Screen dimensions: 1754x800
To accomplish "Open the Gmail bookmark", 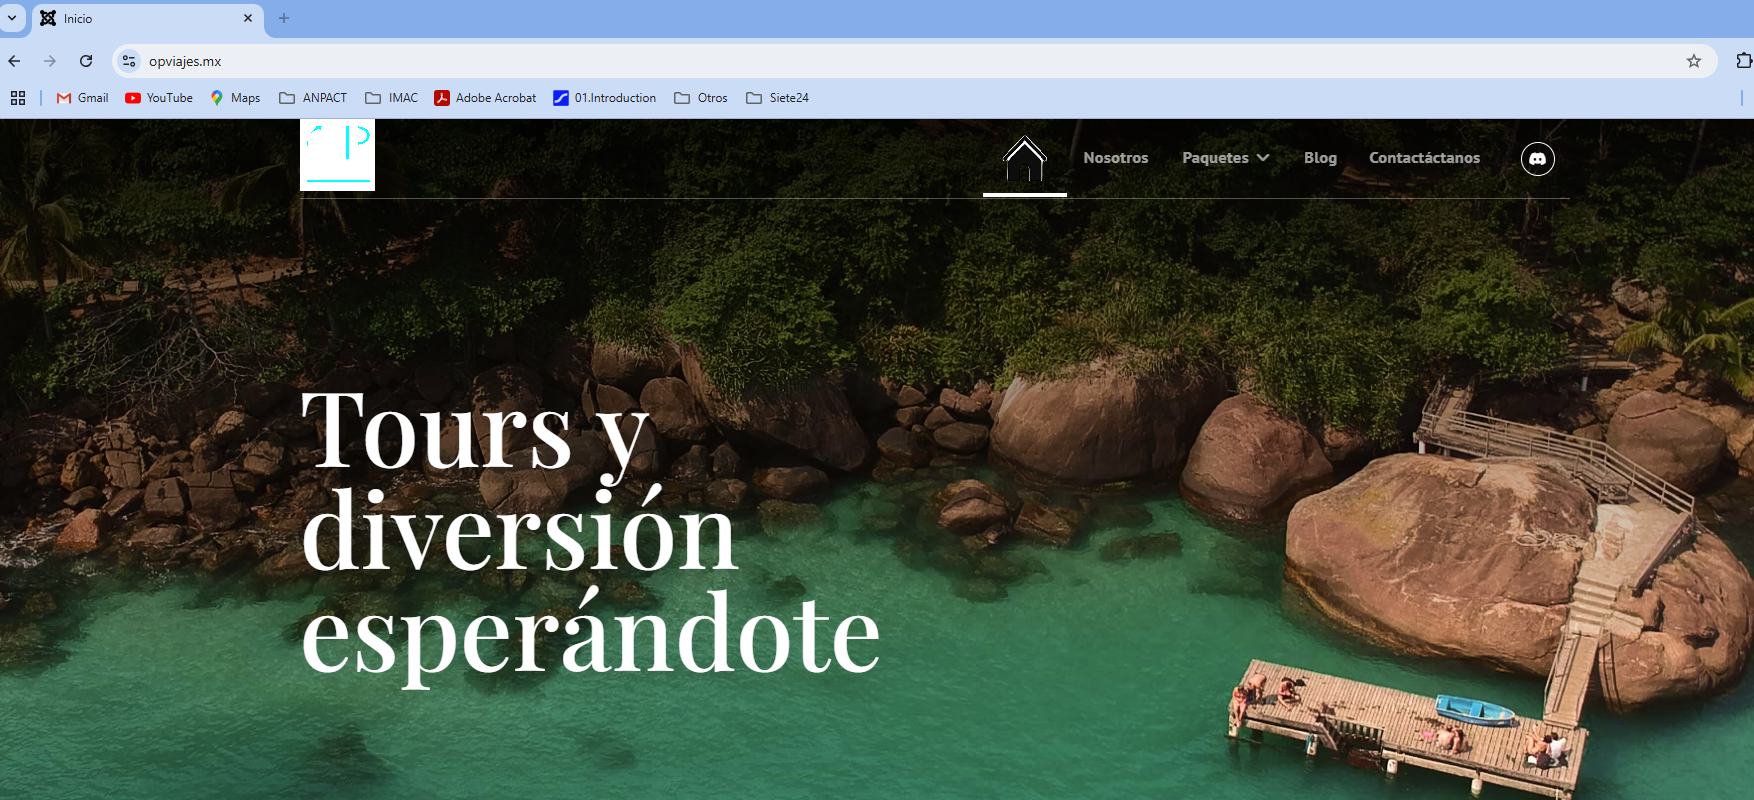I will 82,98.
